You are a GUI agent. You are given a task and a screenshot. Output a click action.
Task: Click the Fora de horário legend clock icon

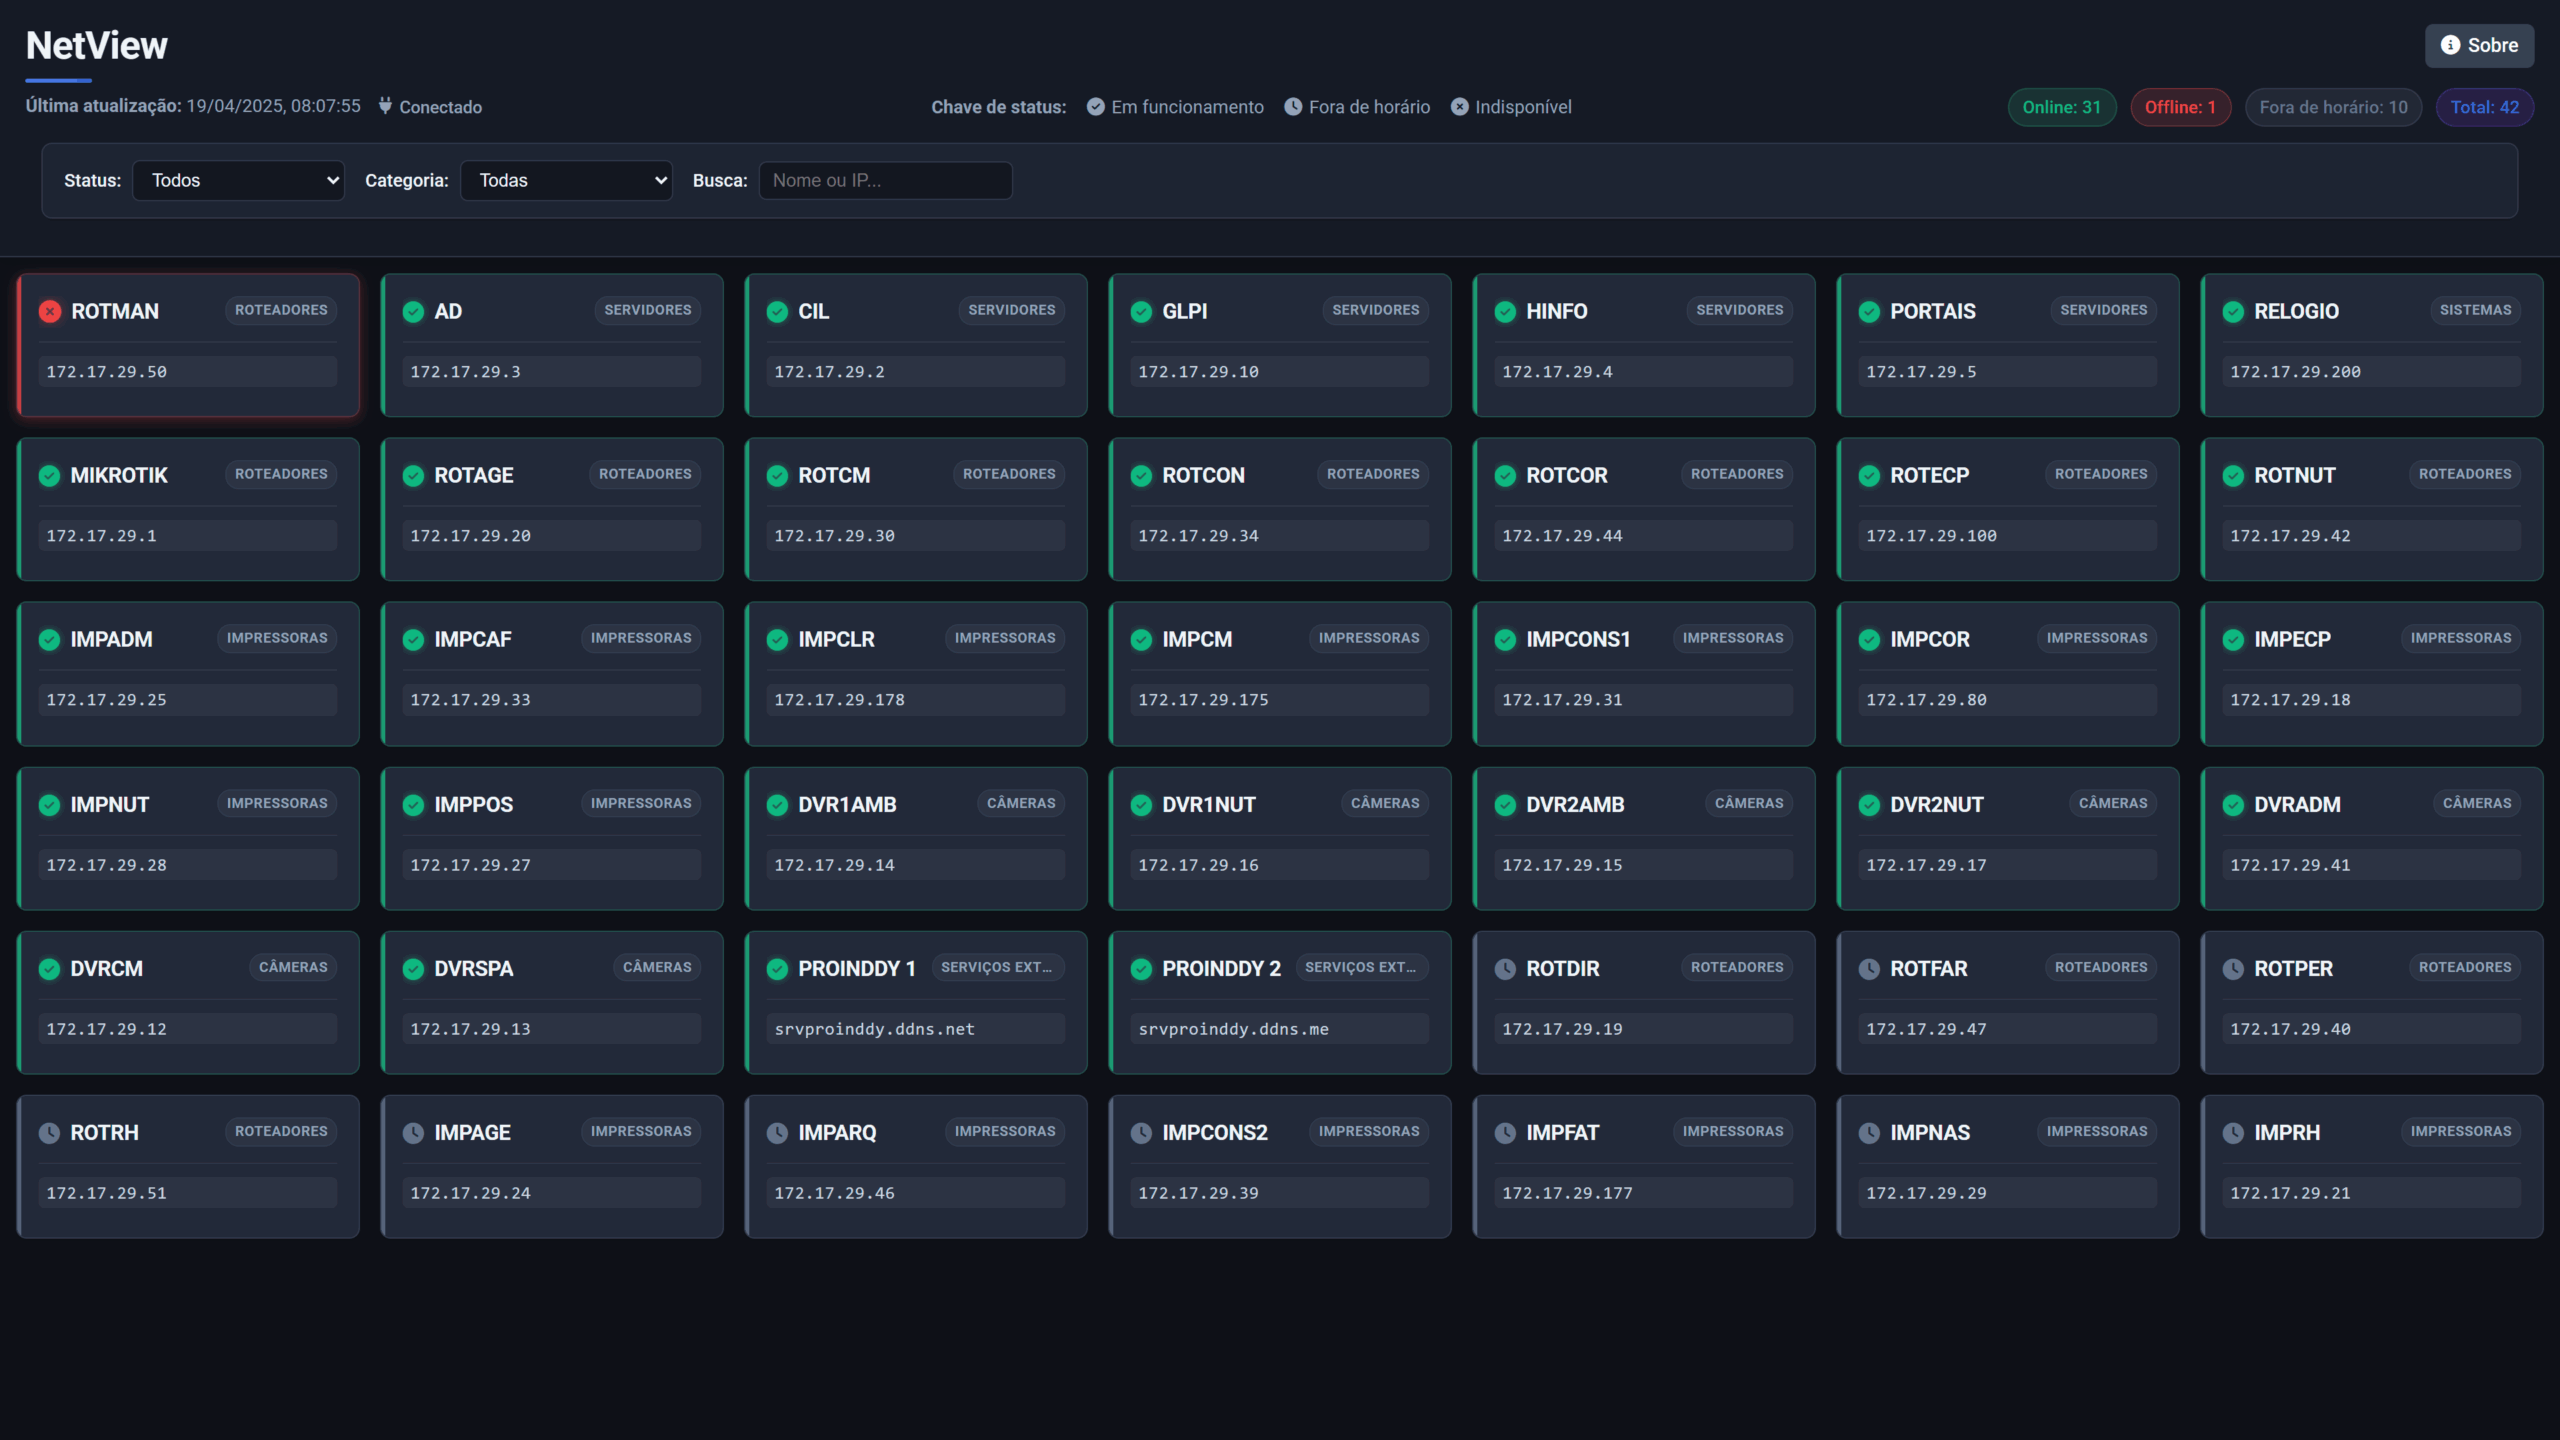pos(1293,107)
